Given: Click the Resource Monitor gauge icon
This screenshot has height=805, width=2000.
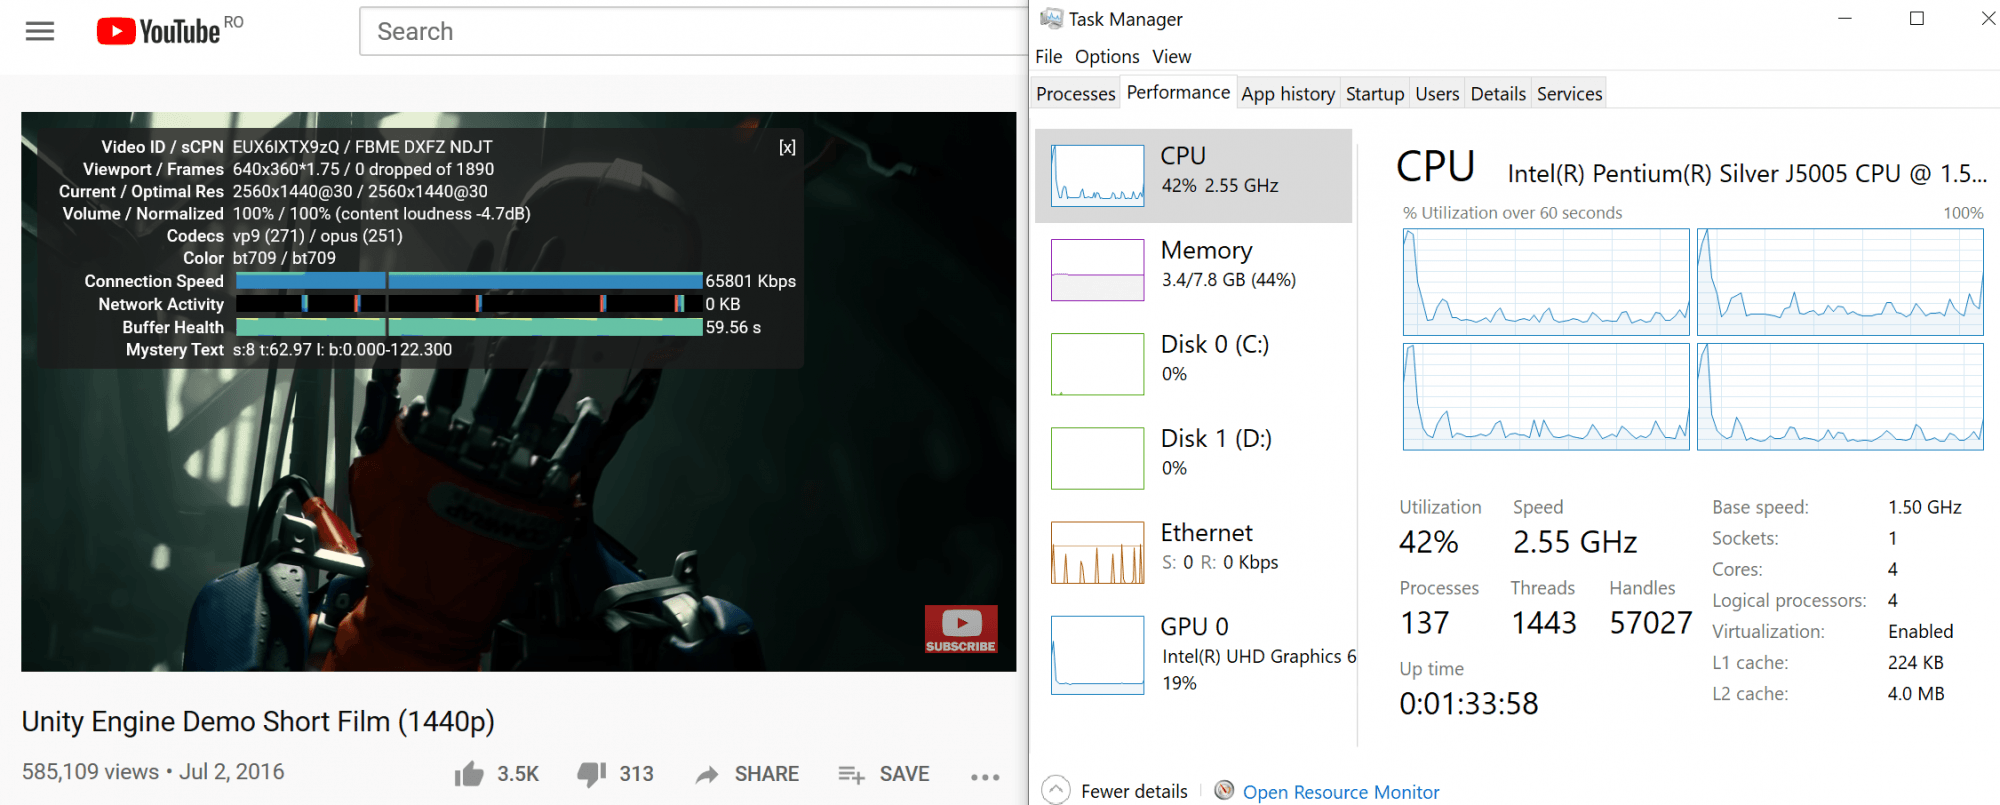Looking at the screenshot, I should (1224, 790).
